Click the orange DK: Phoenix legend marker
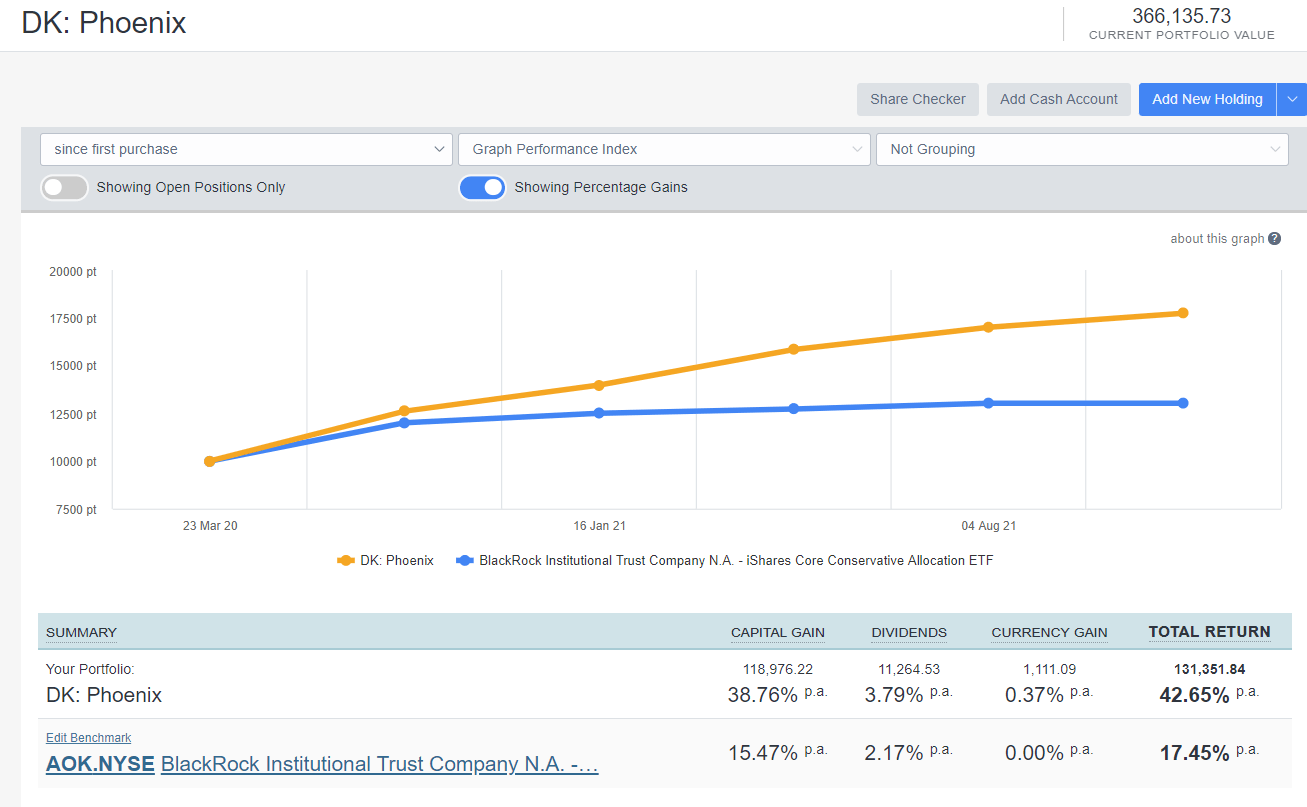Viewport: 1307px width, 807px height. [347, 561]
